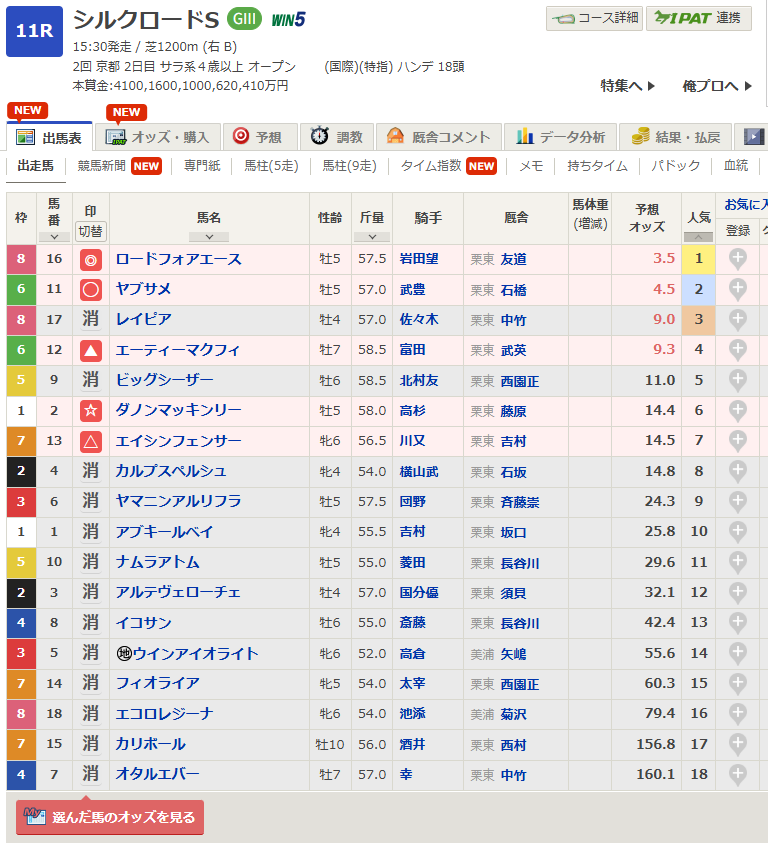Click the 11R race number badge
768x843 pixels.
coord(34,31)
